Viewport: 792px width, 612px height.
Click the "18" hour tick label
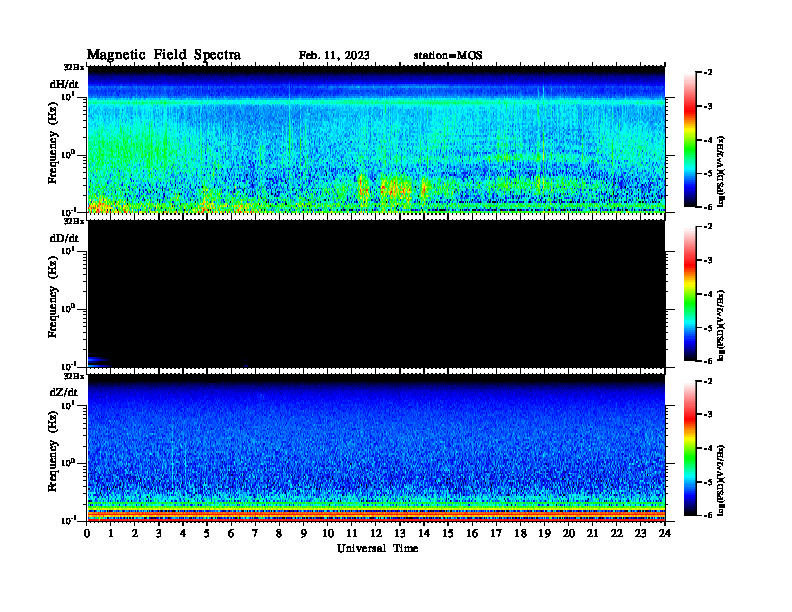tap(520, 533)
